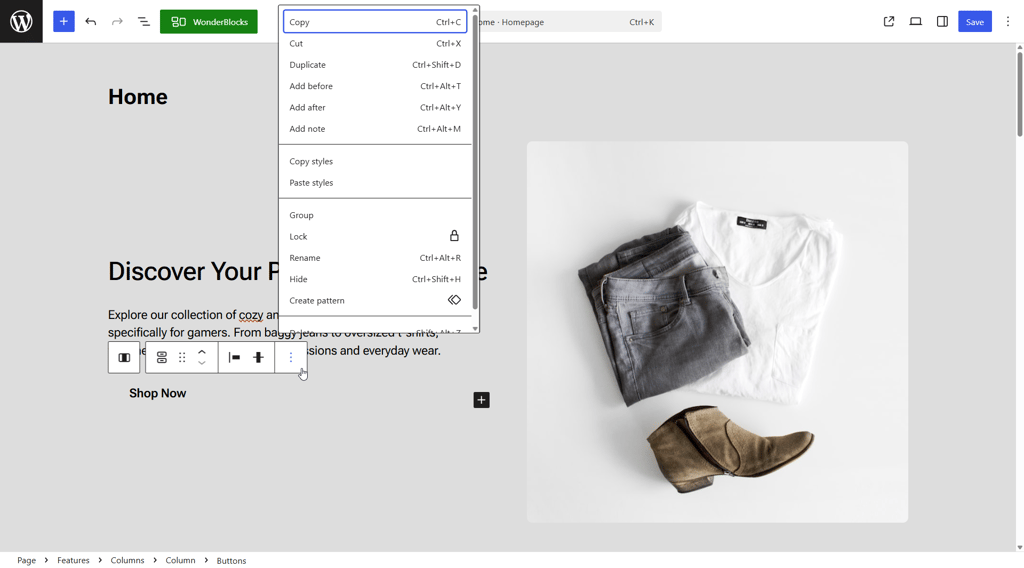Click the blue block inserter plus icon
Image resolution: width=1024 pixels, height=568 pixels.
[x=63, y=22]
